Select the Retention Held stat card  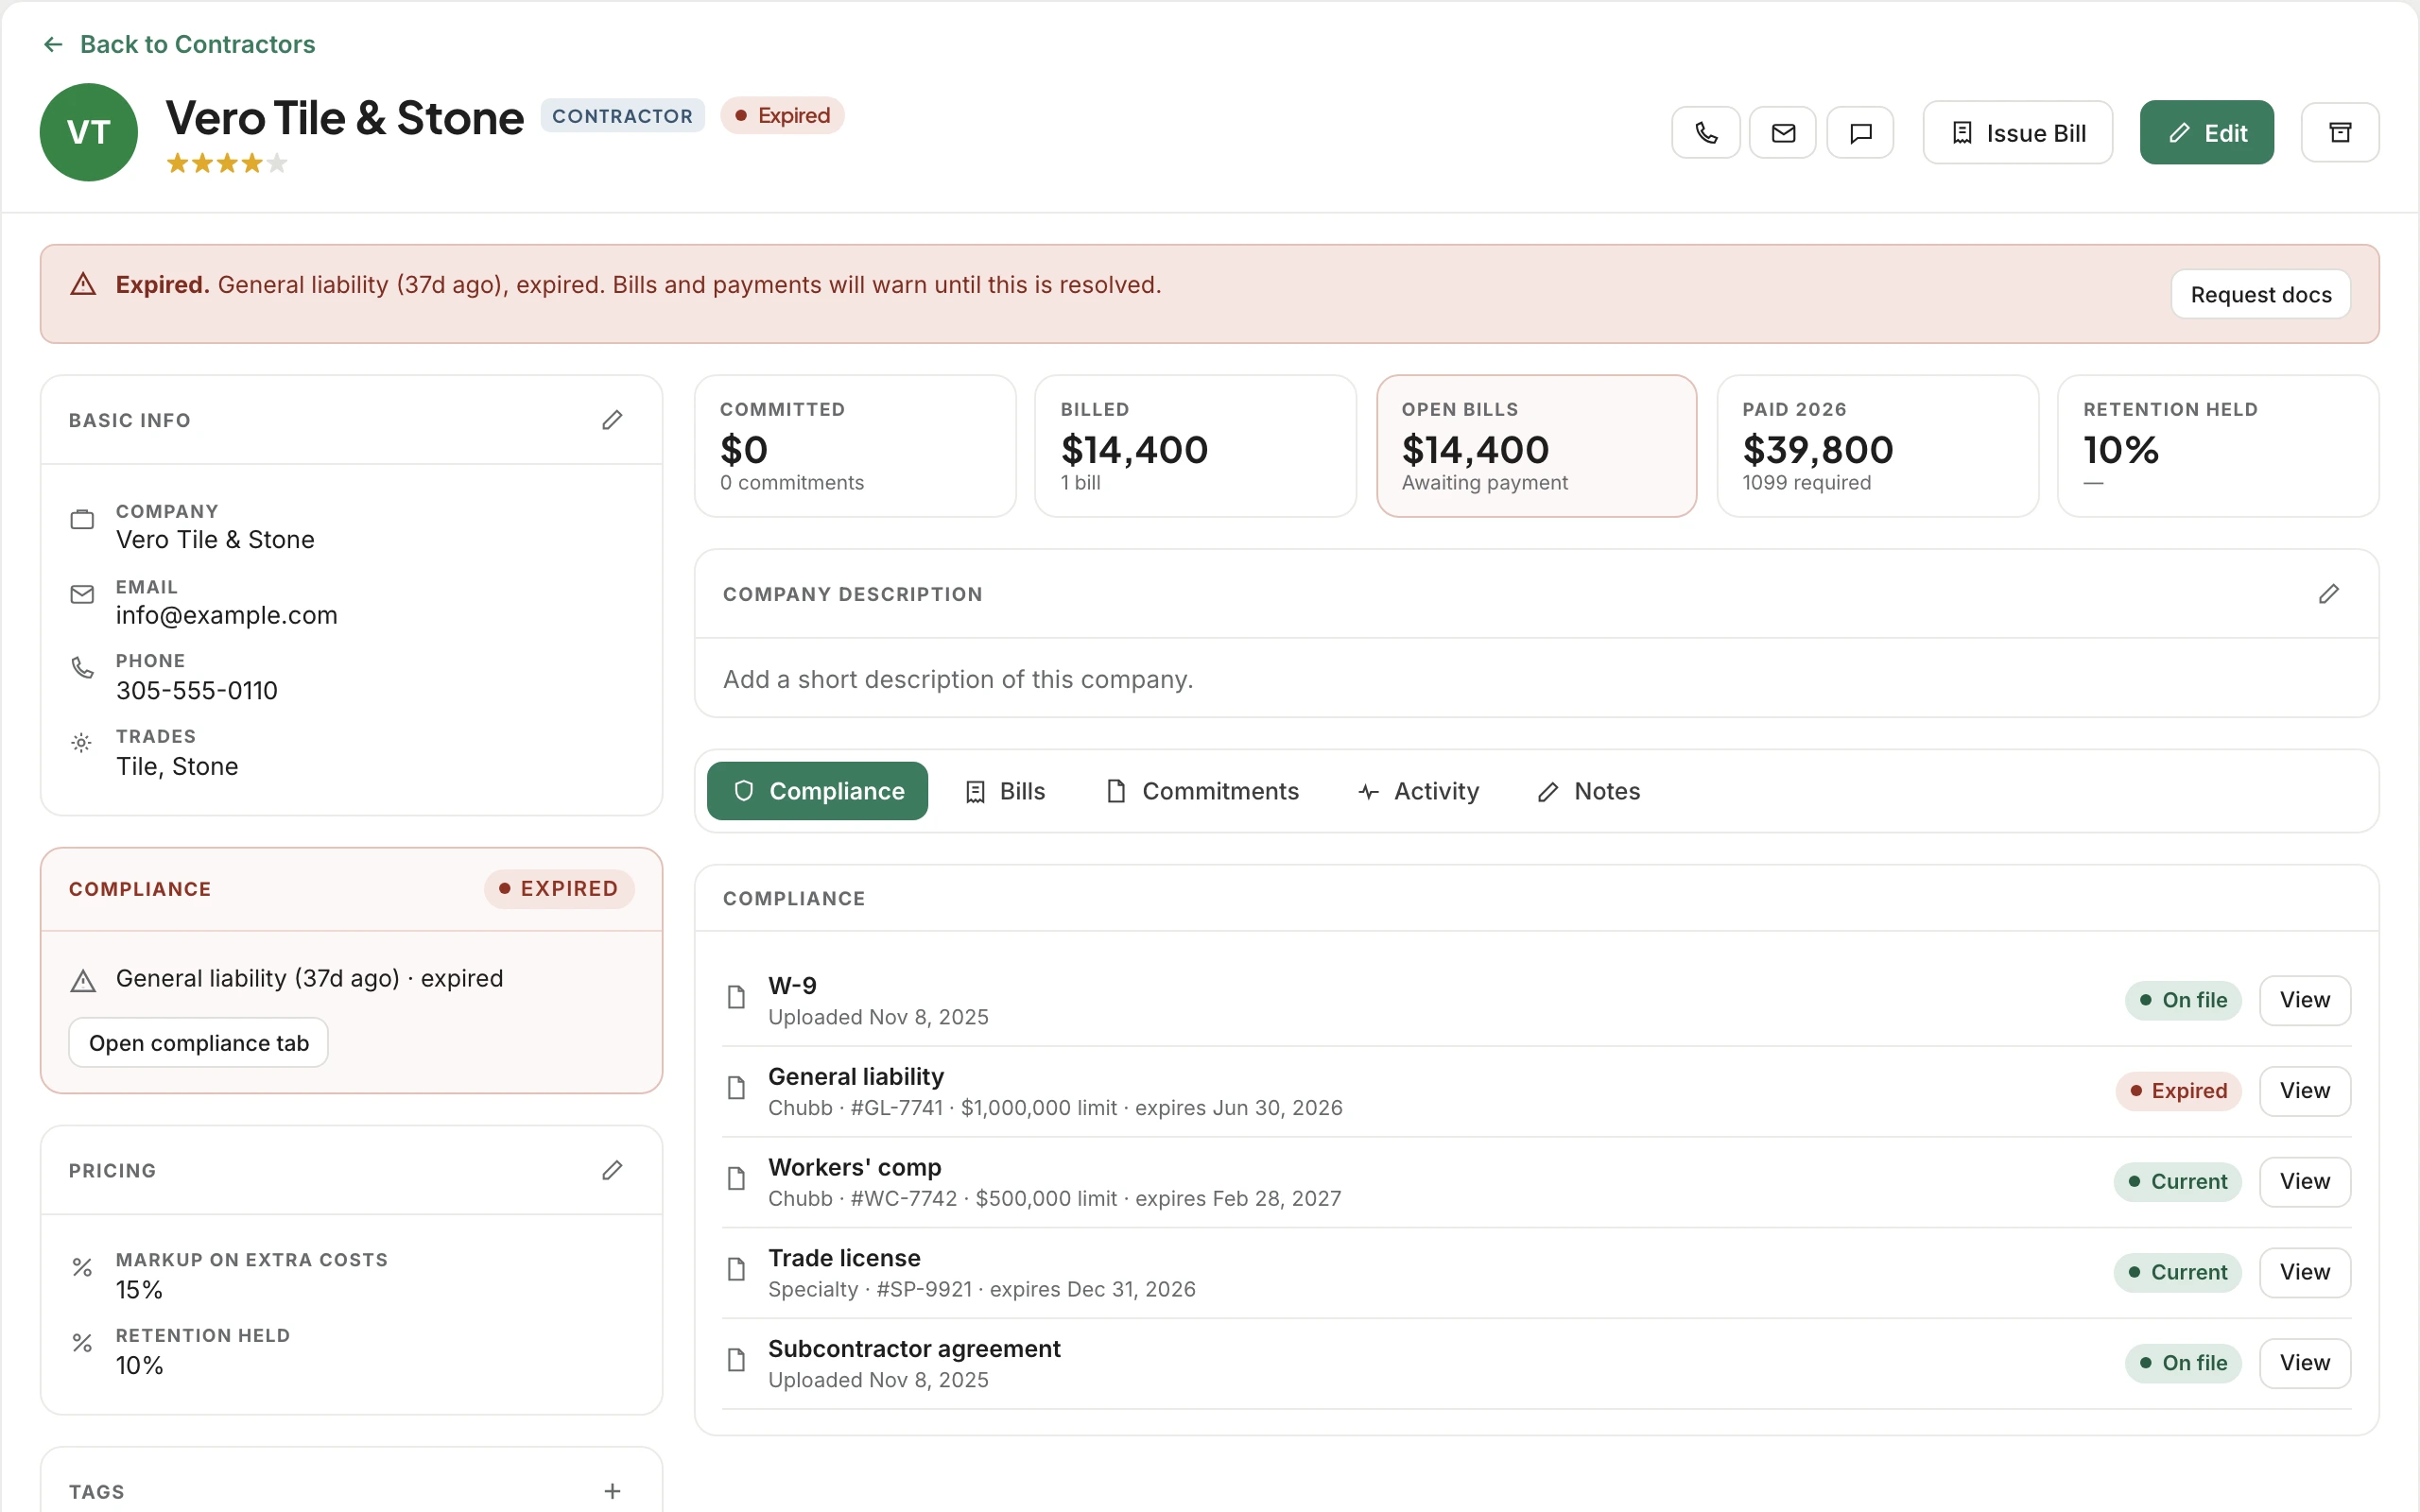(2218, 446)
